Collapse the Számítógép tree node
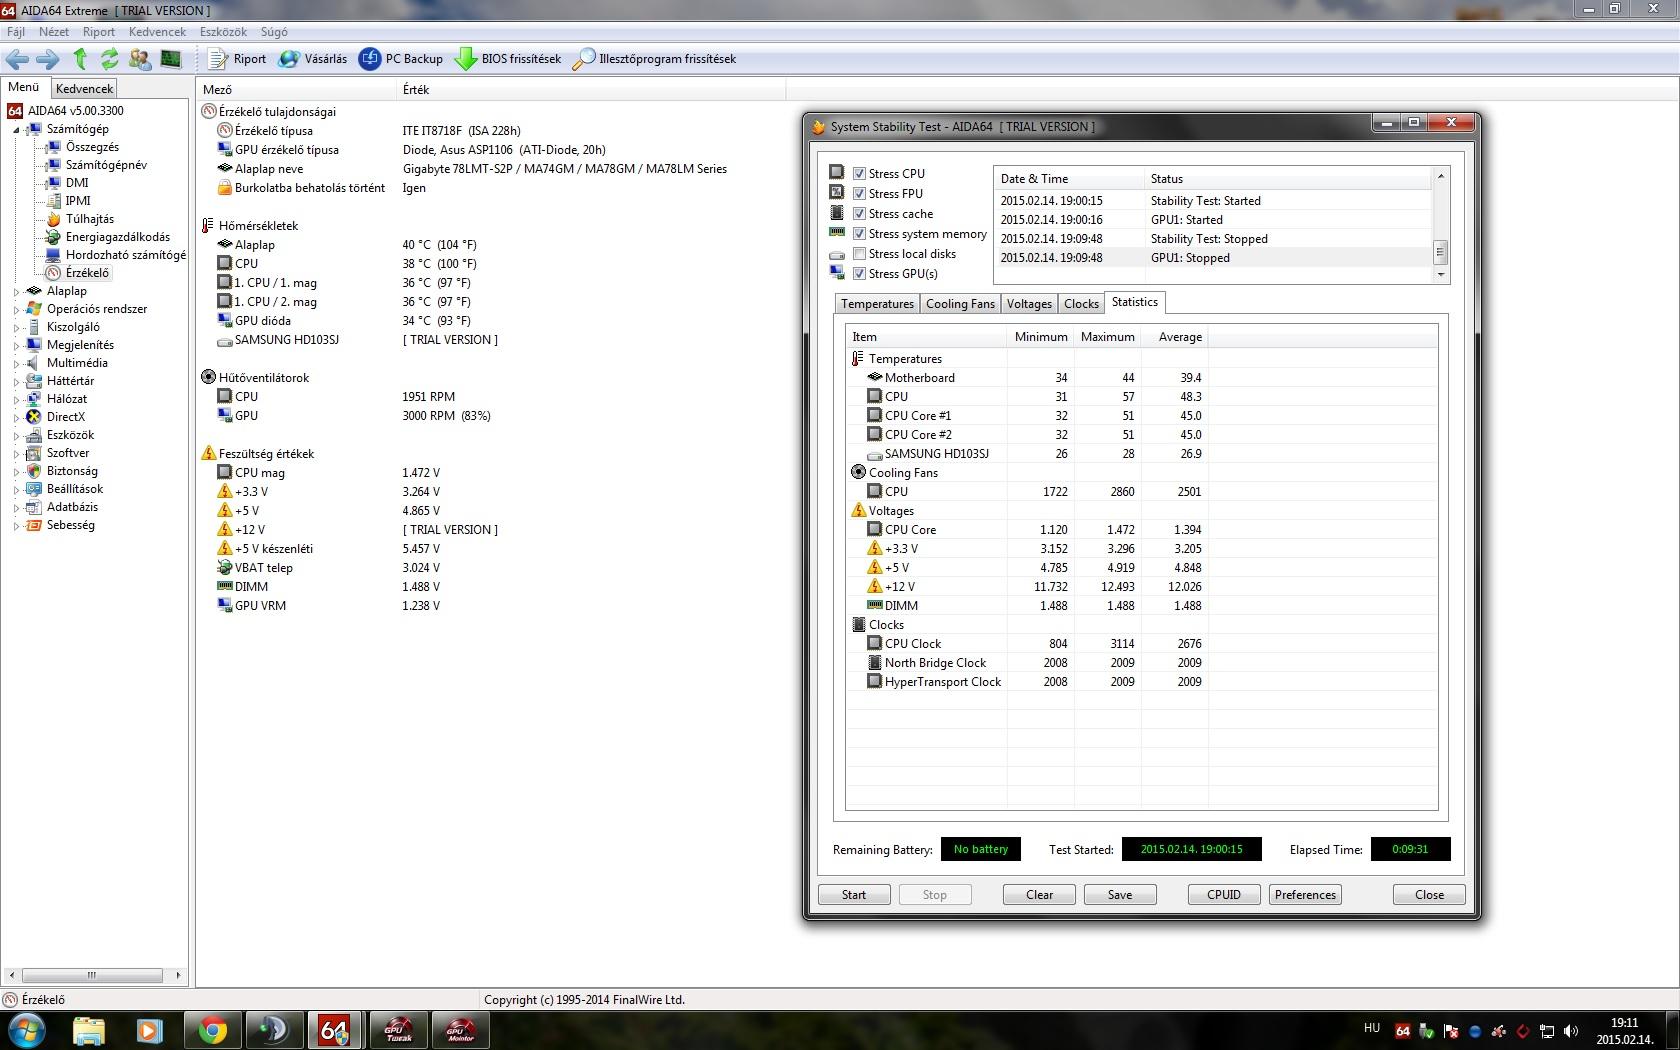1680x1050 pixels. pyautogui.click(x=16, y=130)
